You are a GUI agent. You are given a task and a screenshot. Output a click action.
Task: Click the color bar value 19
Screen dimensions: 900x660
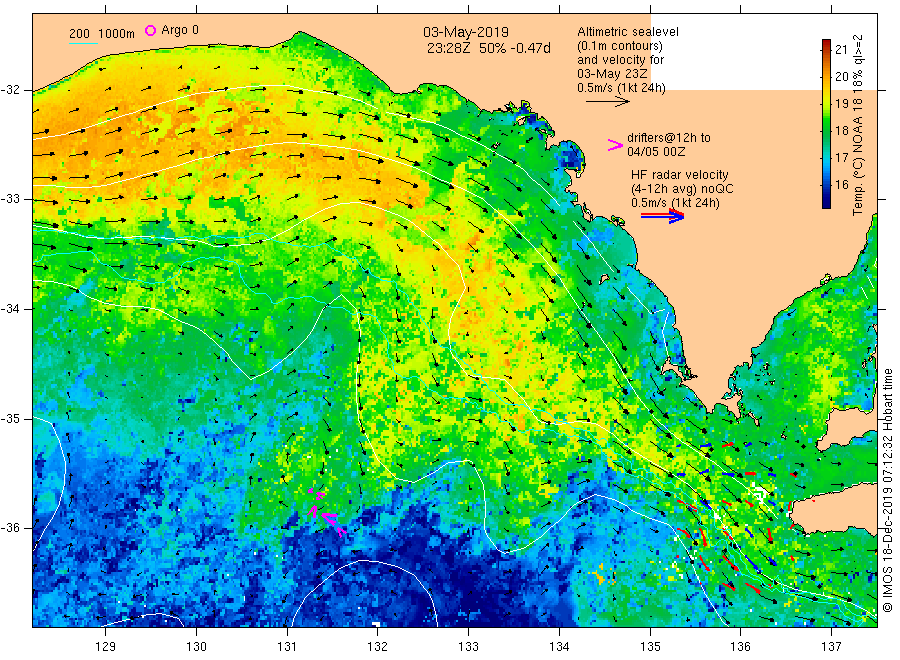click(841, 103)
